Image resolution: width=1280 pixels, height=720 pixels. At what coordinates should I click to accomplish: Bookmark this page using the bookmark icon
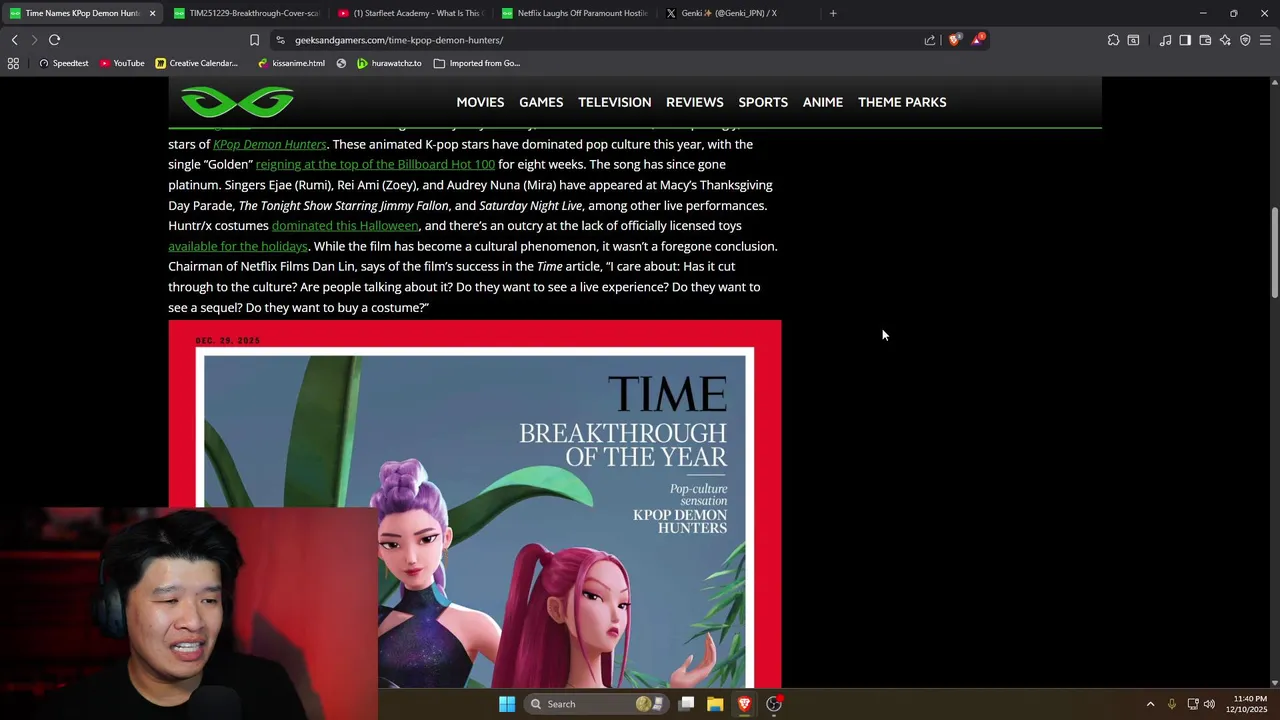click(254, 40)
